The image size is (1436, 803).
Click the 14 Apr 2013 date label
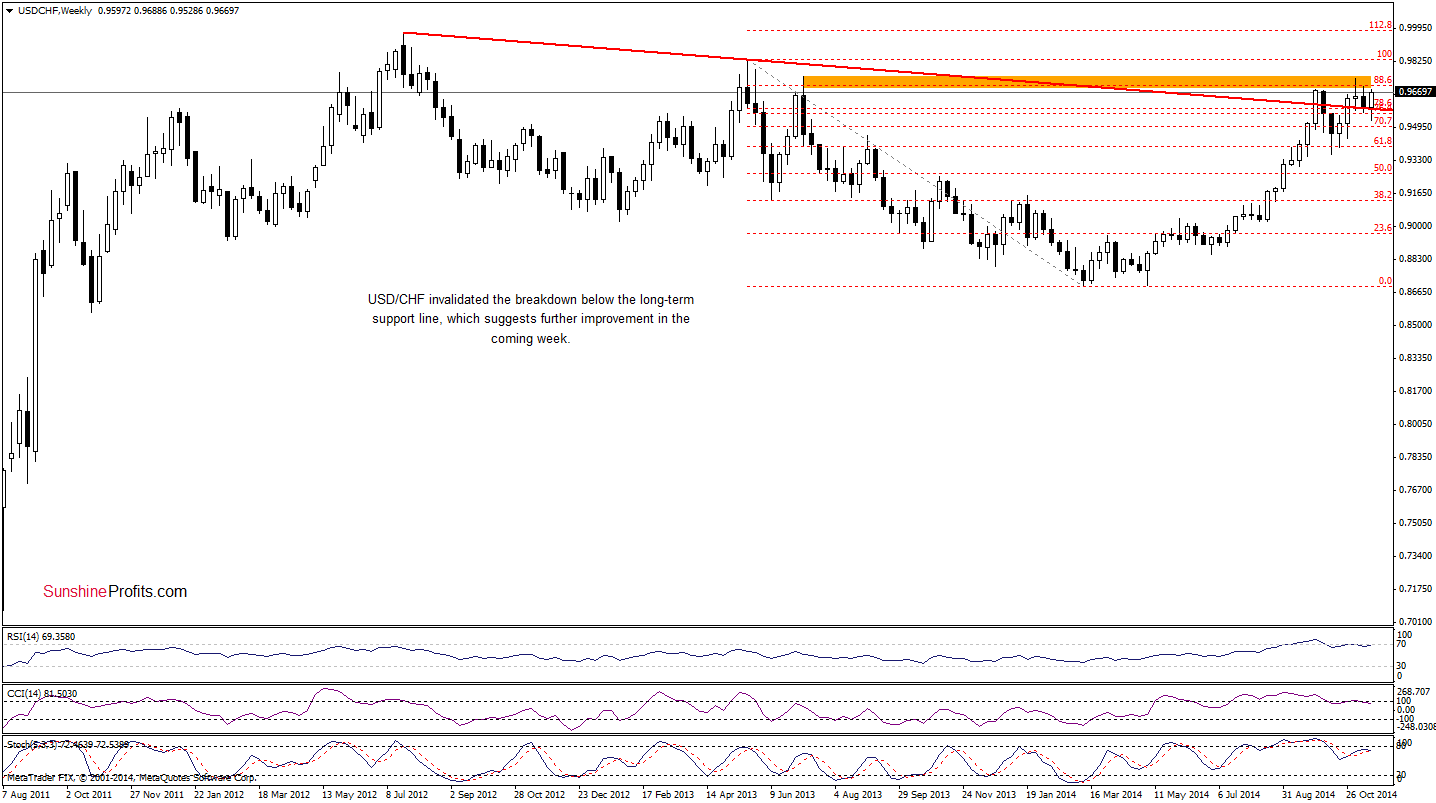732,795
